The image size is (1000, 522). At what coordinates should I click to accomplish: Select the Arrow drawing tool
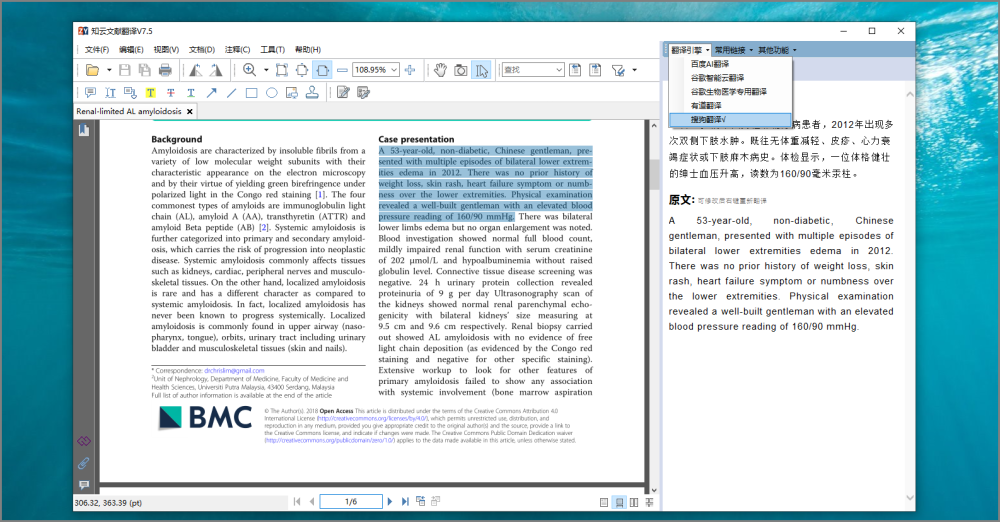click(x=211, y=93)
